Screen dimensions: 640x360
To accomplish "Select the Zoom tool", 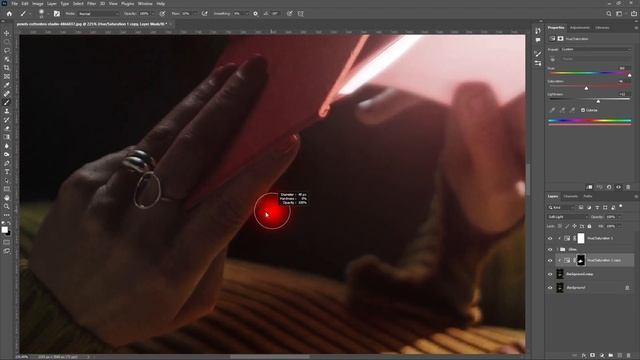I will coord(7,207).
